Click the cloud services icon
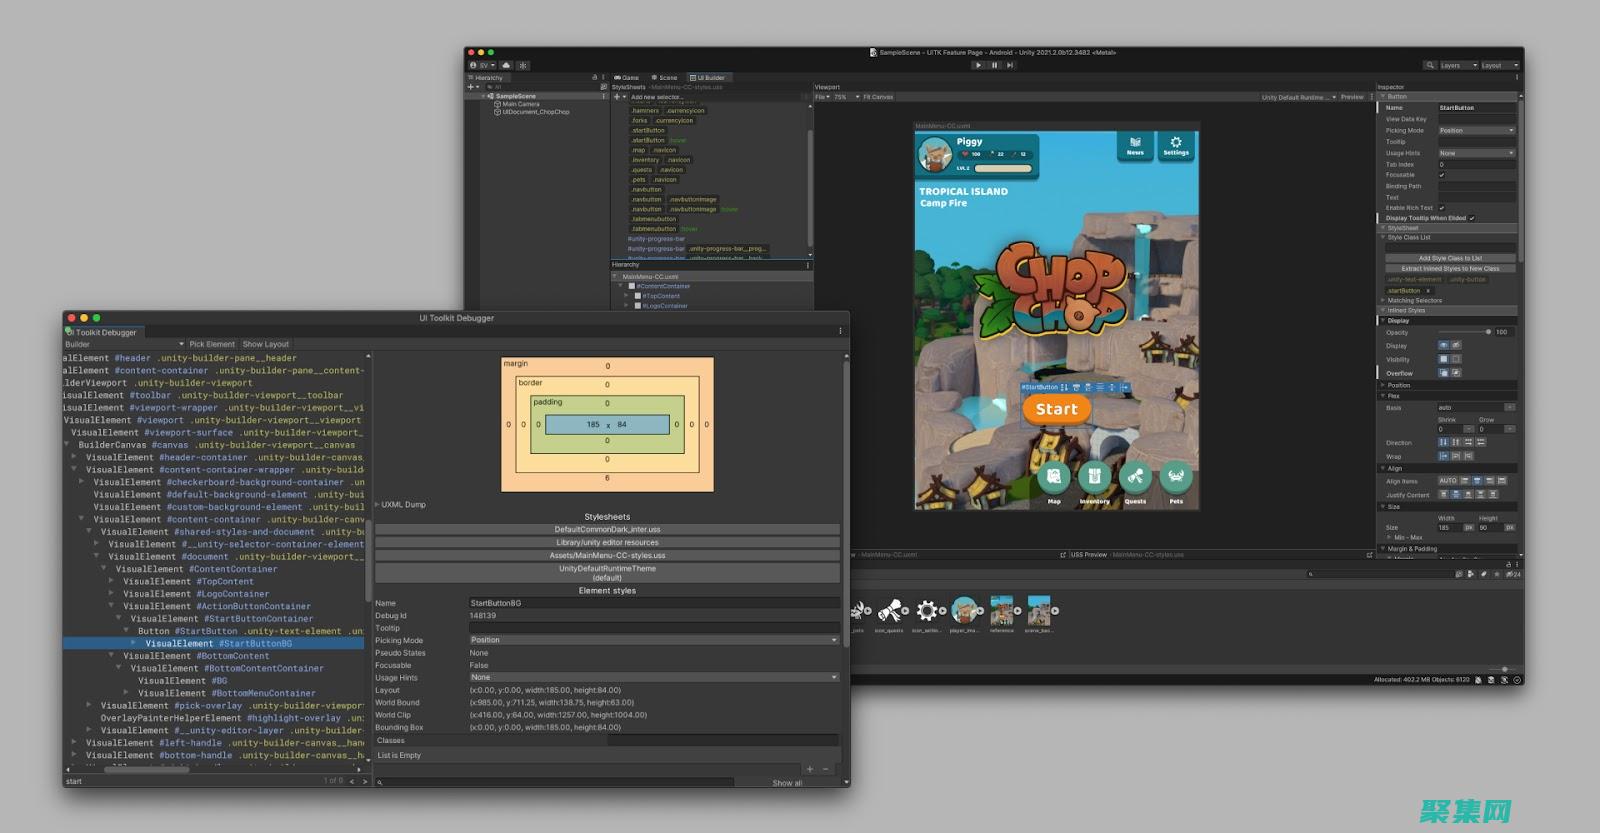 [x=506, y=66]
